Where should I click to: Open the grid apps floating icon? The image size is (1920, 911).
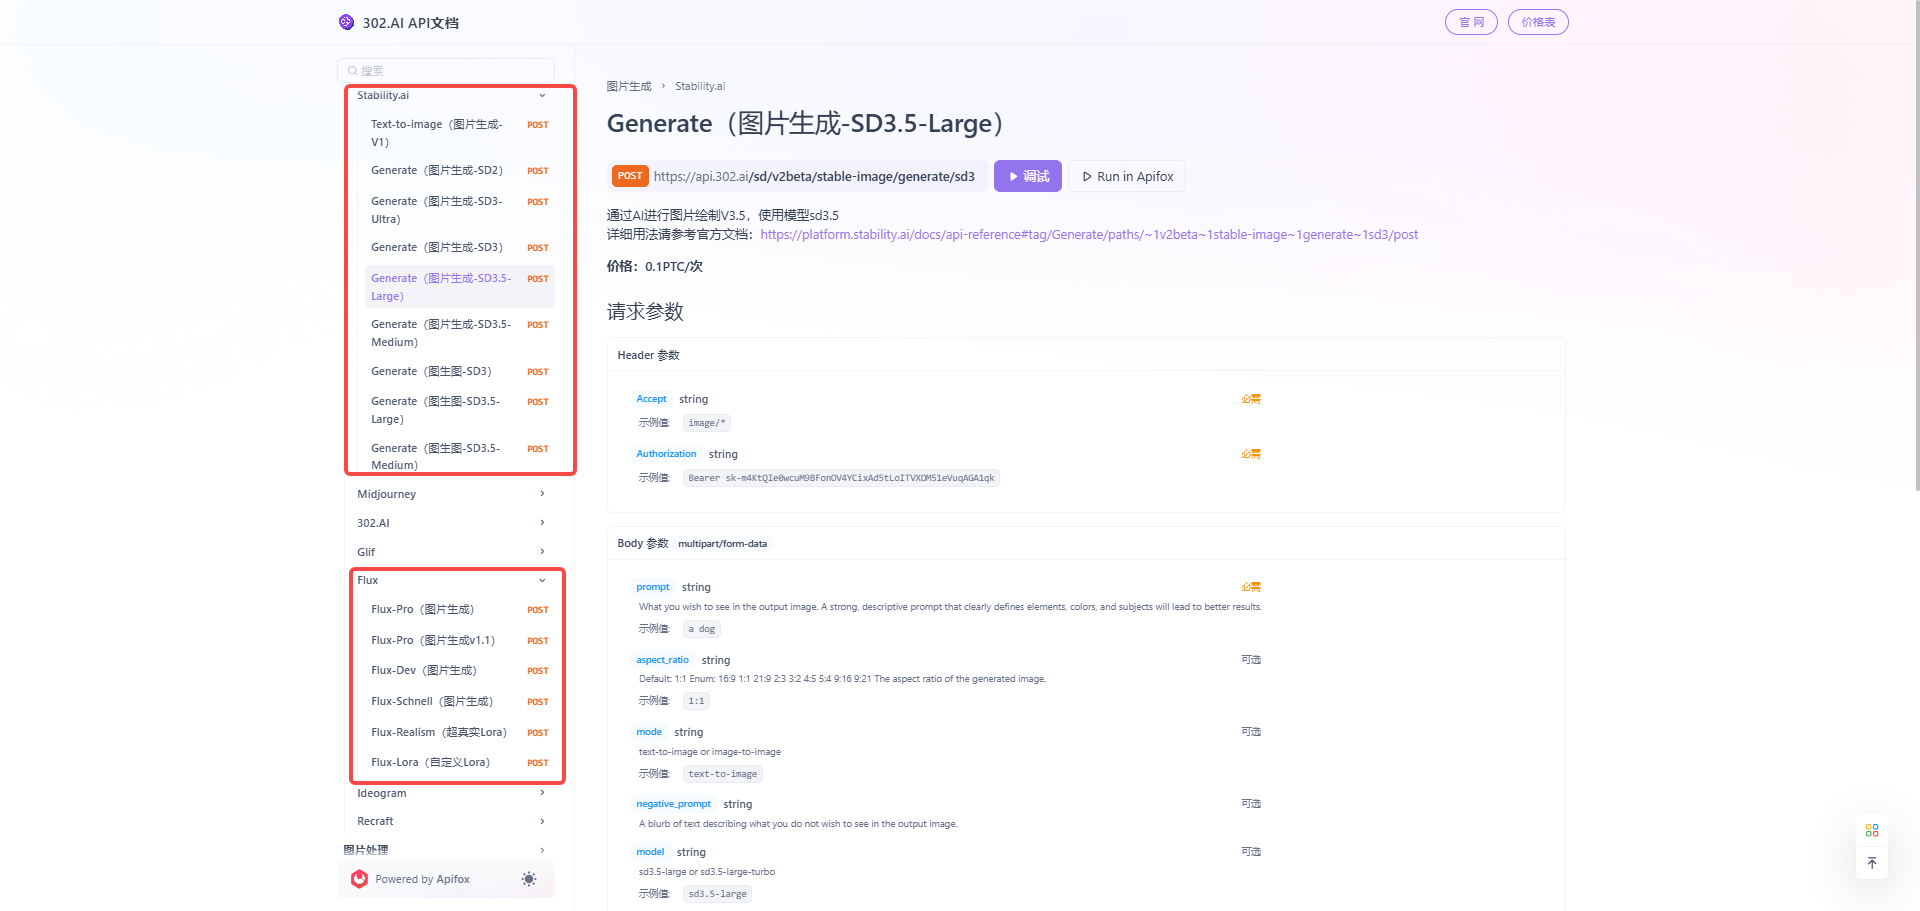click(1872, 830)
